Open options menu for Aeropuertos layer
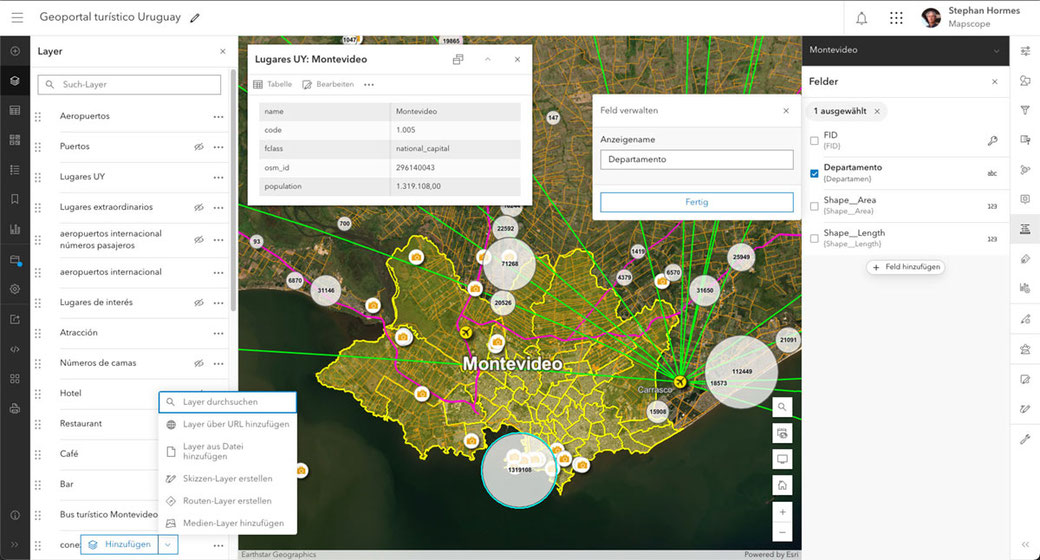Image resolution: width=1040 pixels, height=560 pixels. (x=218, y=117)
